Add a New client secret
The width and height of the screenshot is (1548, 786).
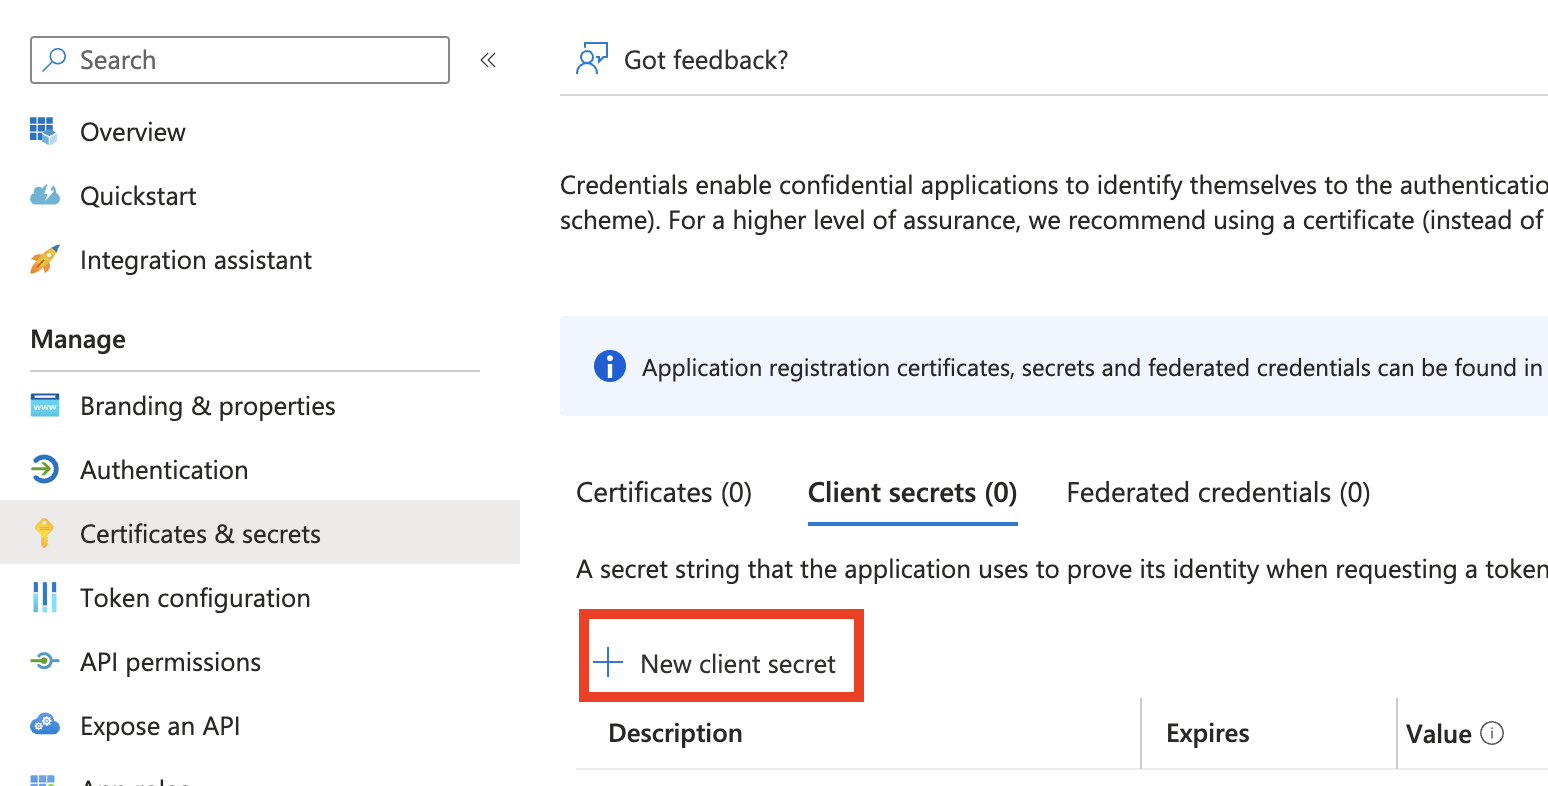pyautogui.click(x=720, y=663)
